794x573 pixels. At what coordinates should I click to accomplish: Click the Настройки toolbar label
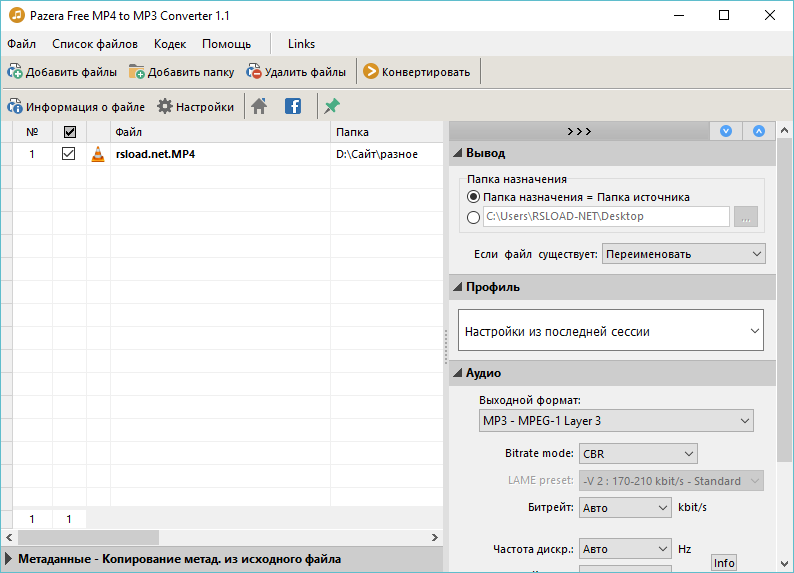(x=205, y=107)
